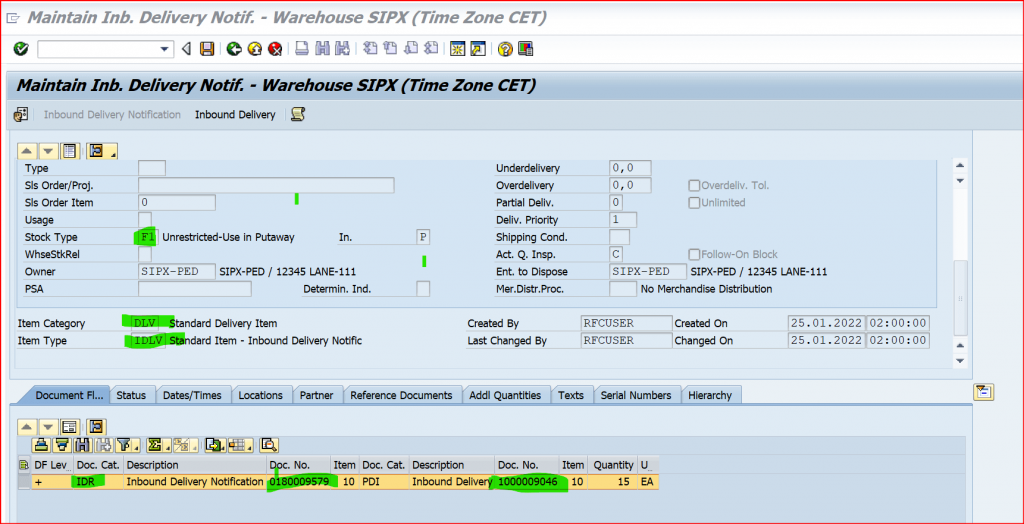Click the Doc. No. cell 1000009046
This screenshot has width=1024, height=524.
coord(528,482)
